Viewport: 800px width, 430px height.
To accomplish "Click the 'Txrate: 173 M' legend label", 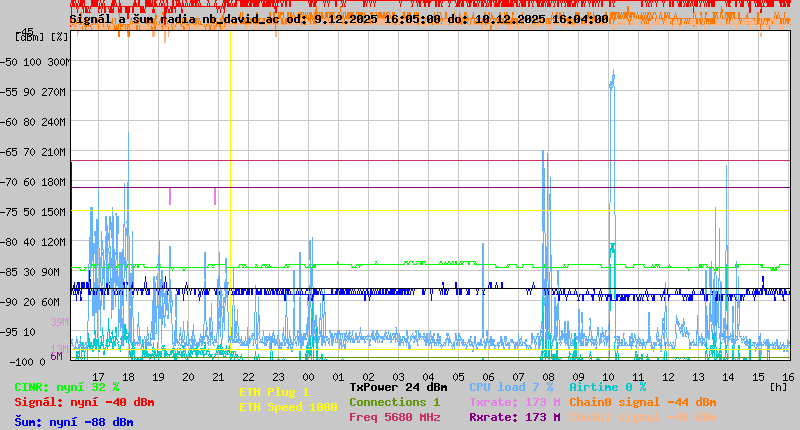I will [x=515, y=402].
